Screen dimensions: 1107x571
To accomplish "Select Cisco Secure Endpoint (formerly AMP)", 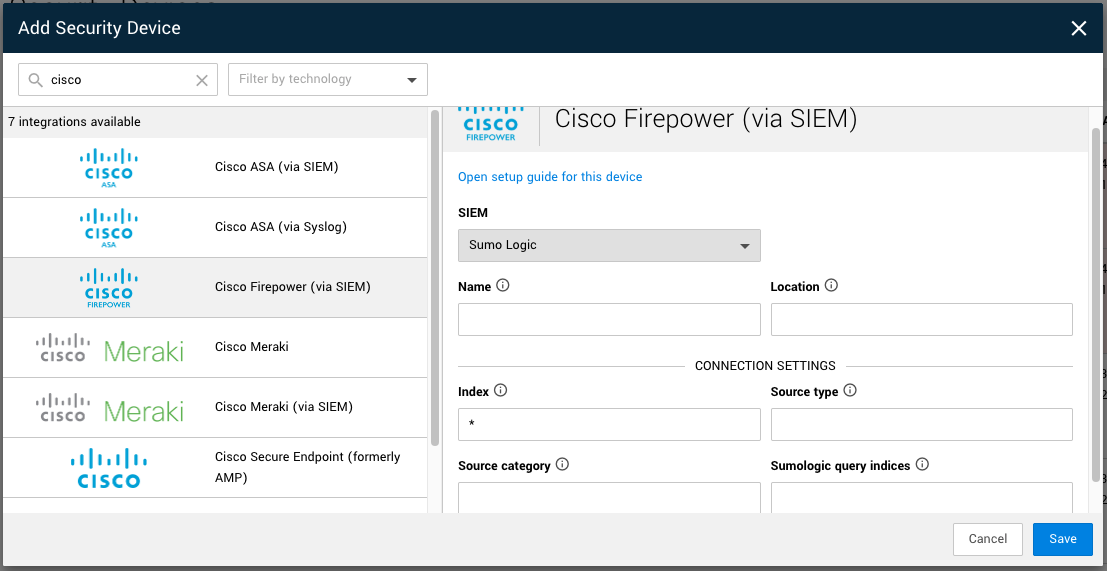I will [x=215, y=468].
